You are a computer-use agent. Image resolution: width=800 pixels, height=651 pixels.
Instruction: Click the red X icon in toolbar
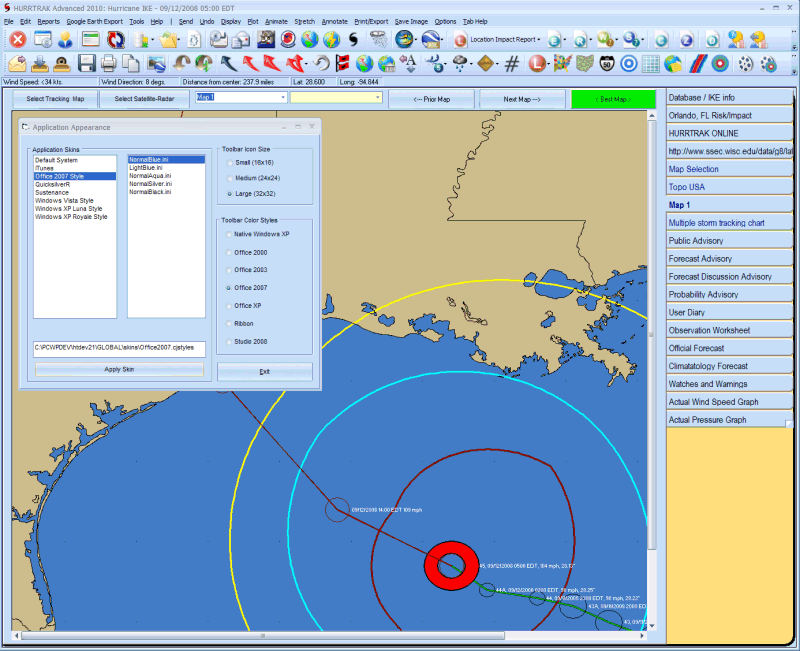pos(17,40)
